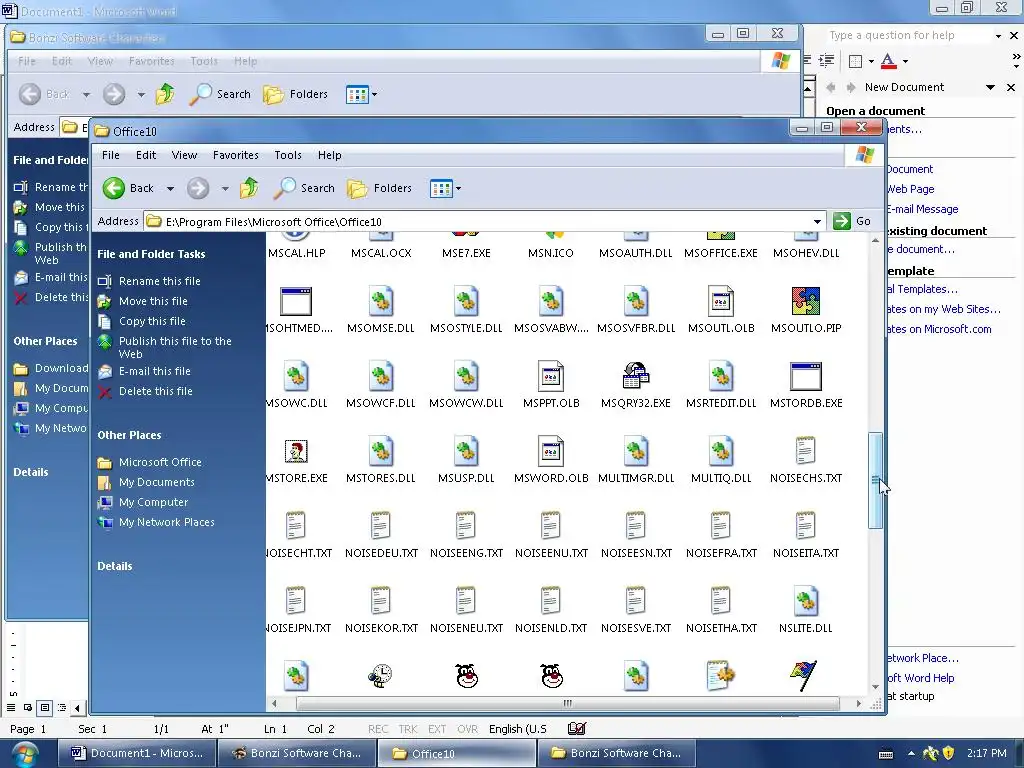Screen dimensions: 1024x768
Task: Click Delete this file task link
Action: [155, 391]
